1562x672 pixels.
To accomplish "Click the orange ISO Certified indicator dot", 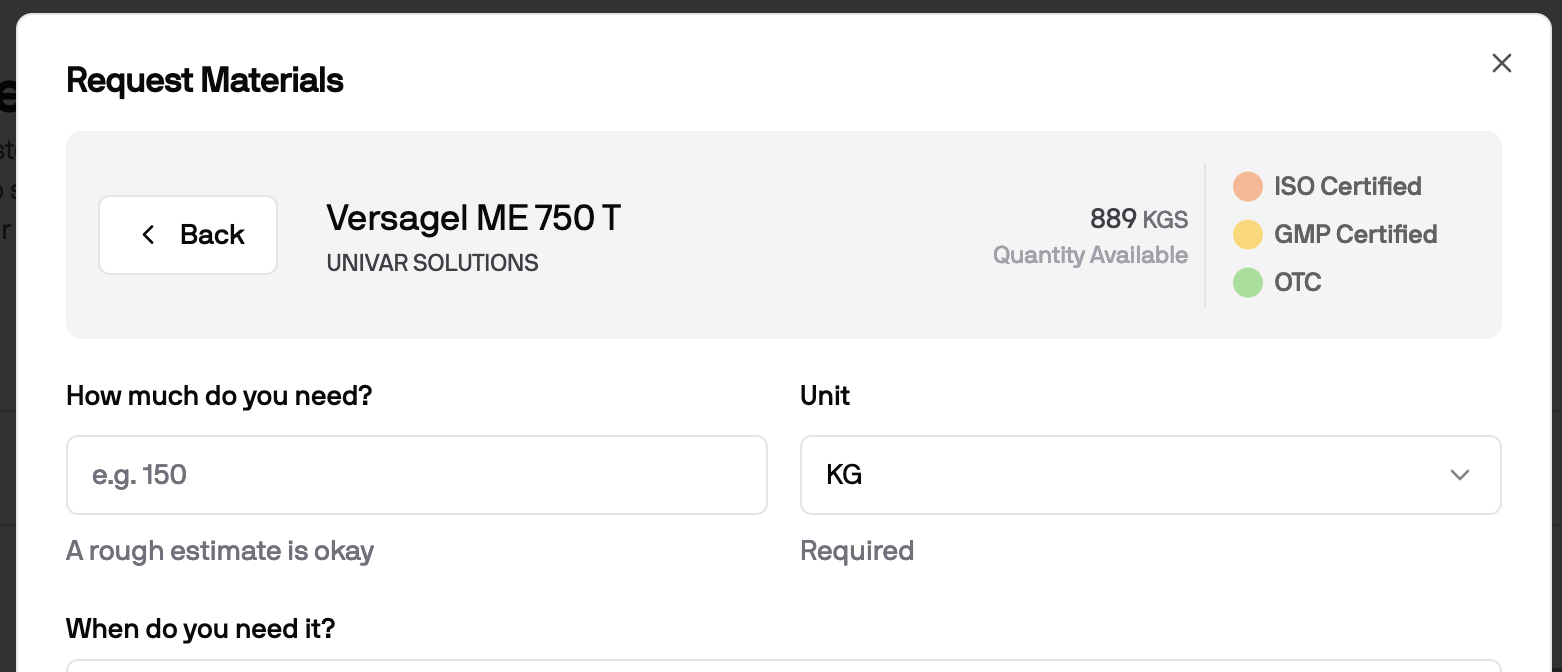I will point(1248,186).
